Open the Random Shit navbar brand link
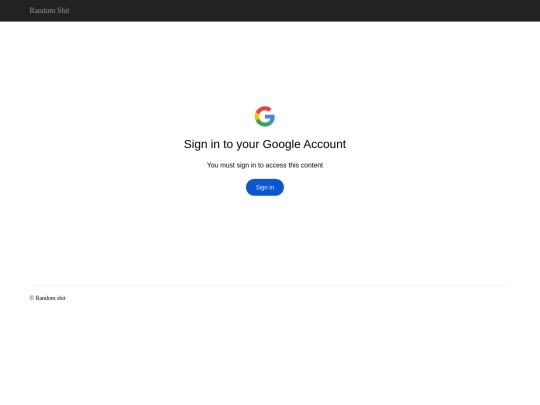This screenshot has height=405, width=540. 49,11
